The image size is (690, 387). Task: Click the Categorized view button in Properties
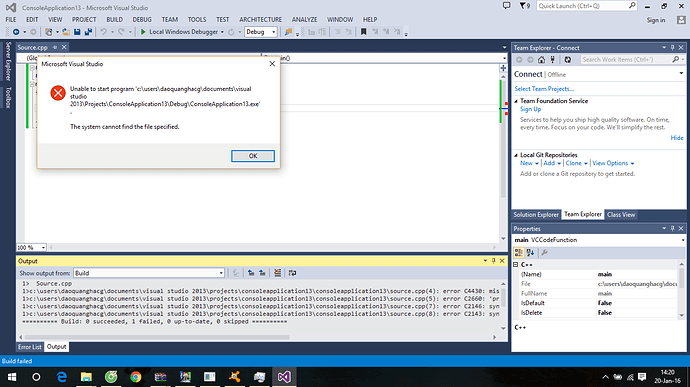pos(519,252)
